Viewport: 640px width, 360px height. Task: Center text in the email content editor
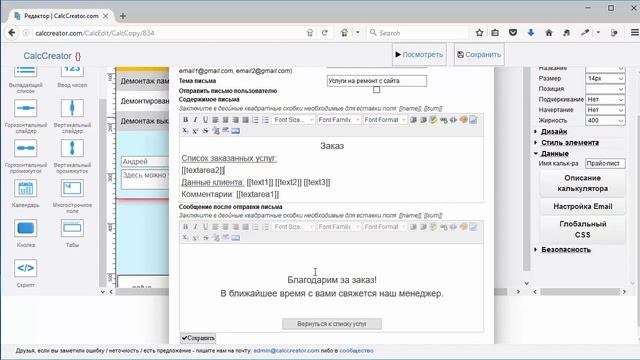pos(225,120)
